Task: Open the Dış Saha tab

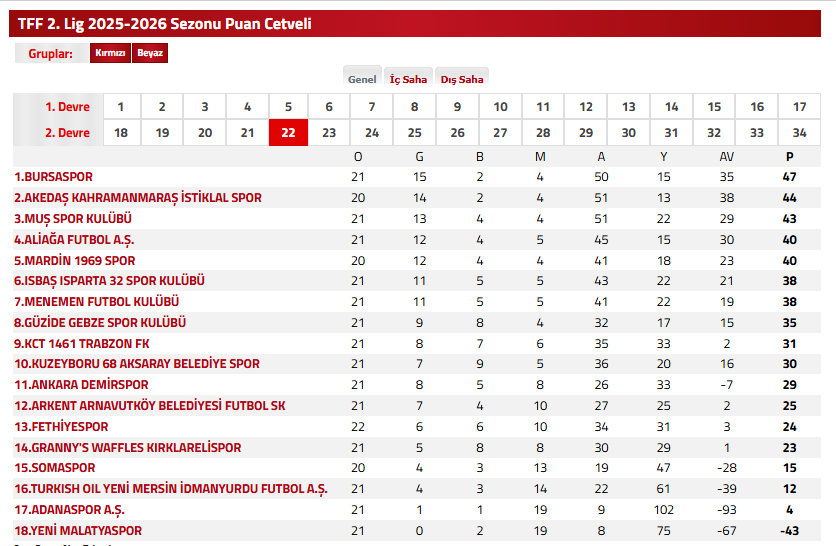Action: pos(462,79)
